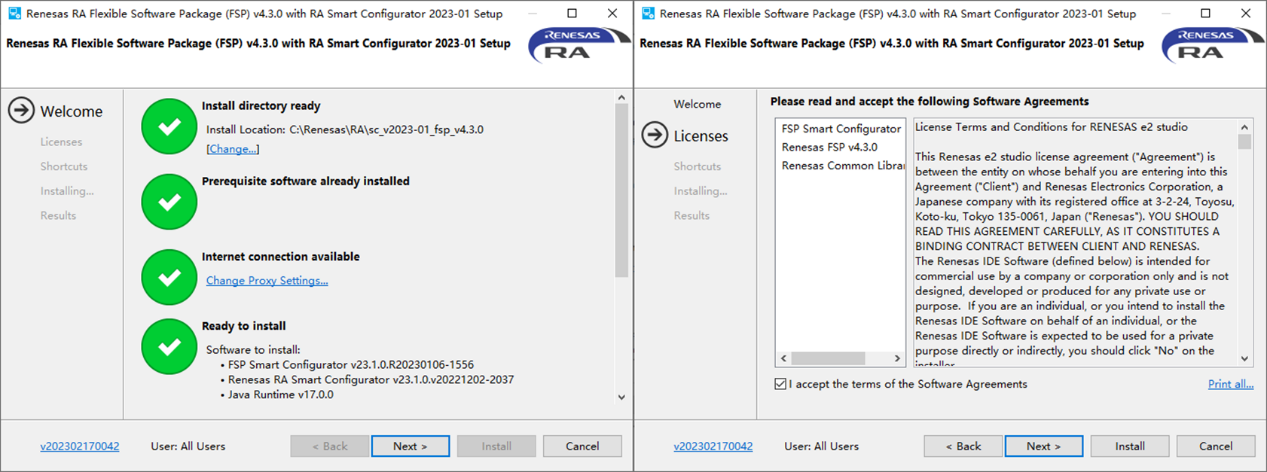Click Results step in Licenses window sidebar
The width and height of the screenshot is (1267, 472).
tap(691, 215)
